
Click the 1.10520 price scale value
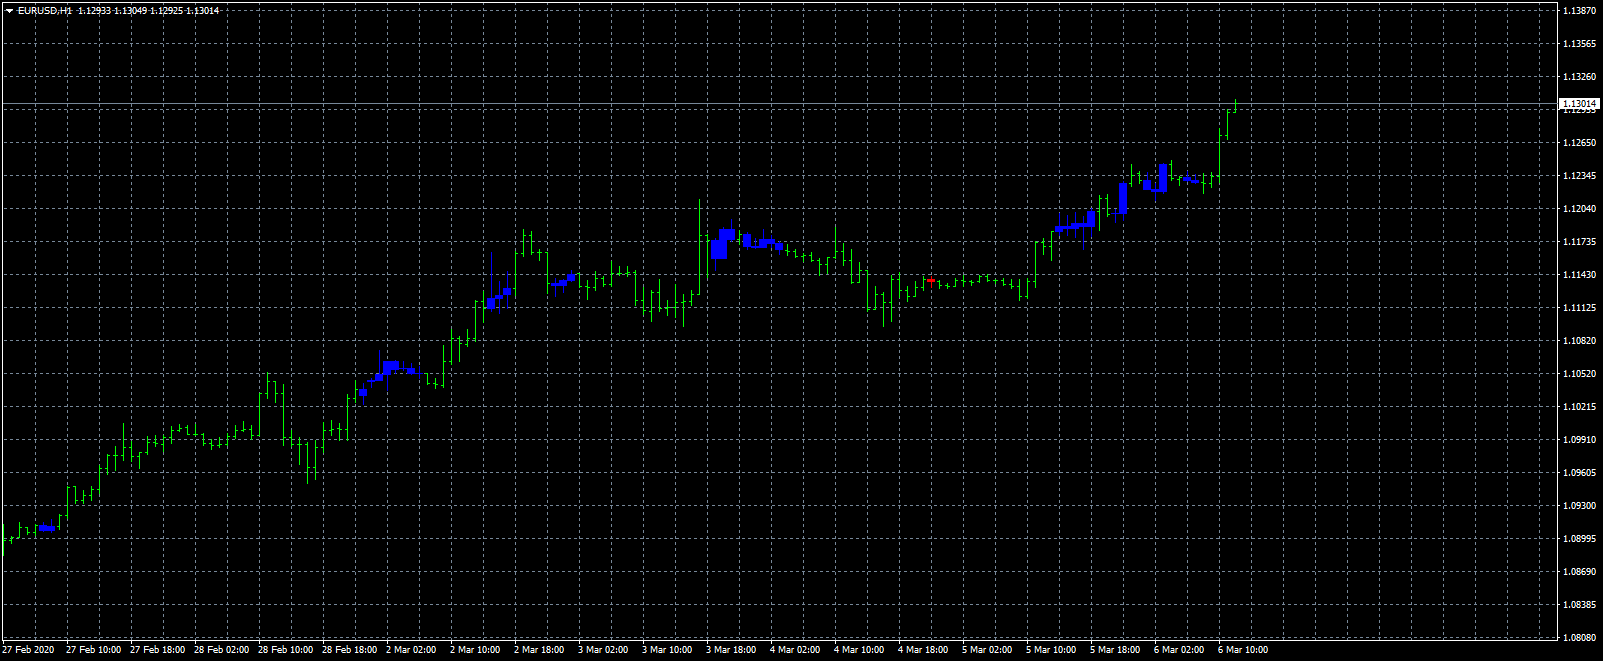[1579, 374]
